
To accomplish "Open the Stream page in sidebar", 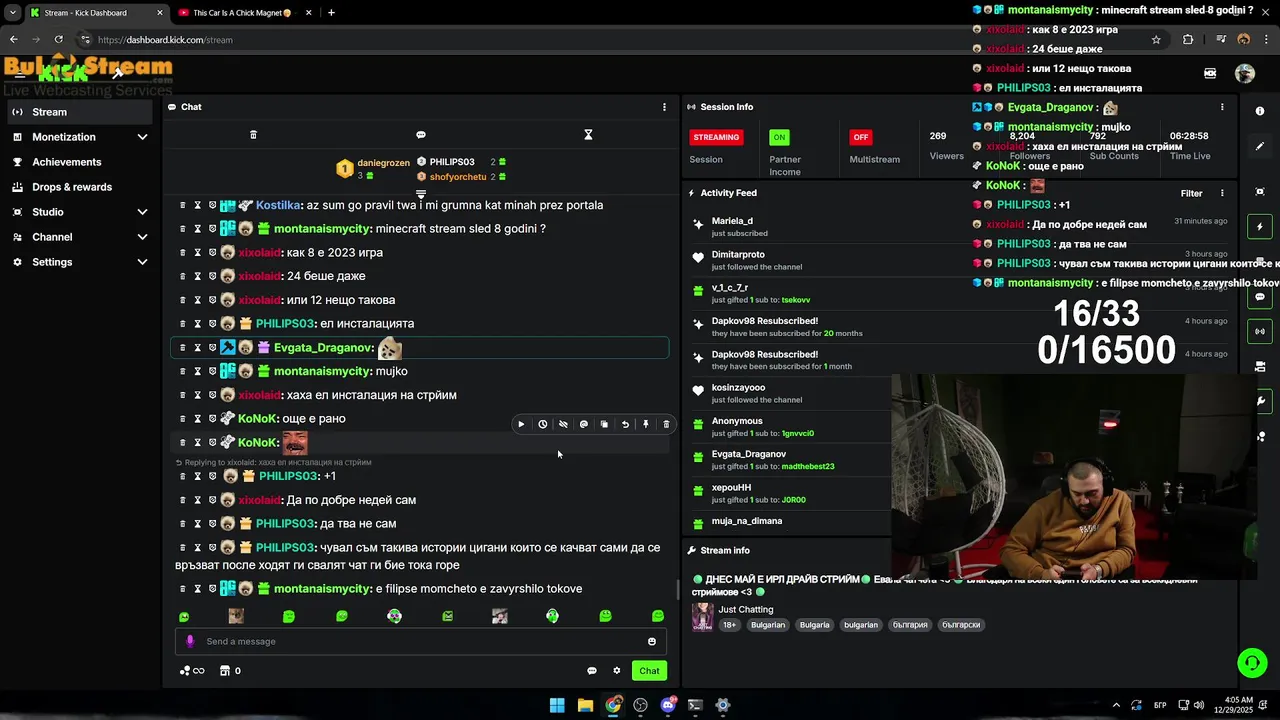I will [80, 112].
